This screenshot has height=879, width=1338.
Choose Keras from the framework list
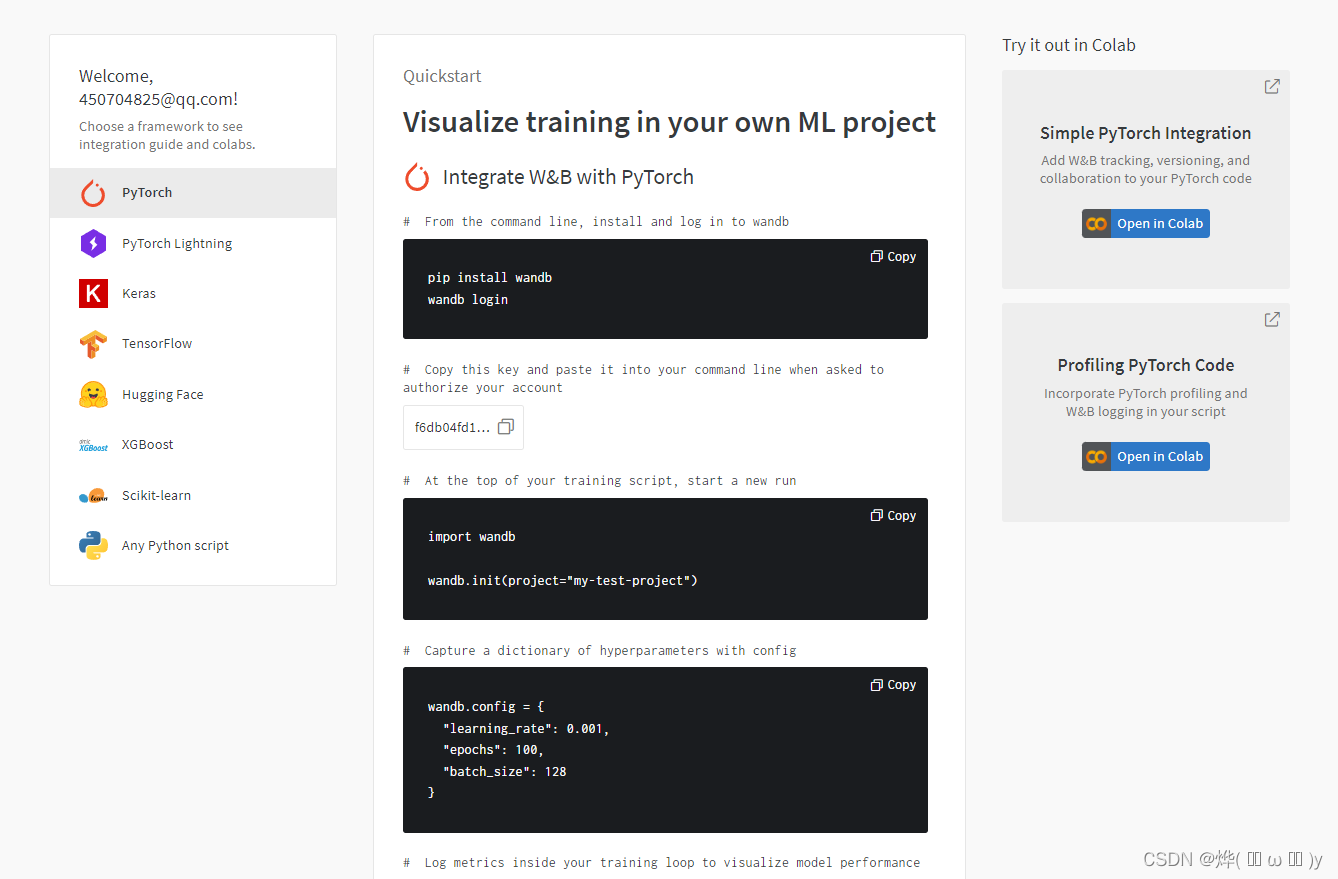click(x=193, y=293)
